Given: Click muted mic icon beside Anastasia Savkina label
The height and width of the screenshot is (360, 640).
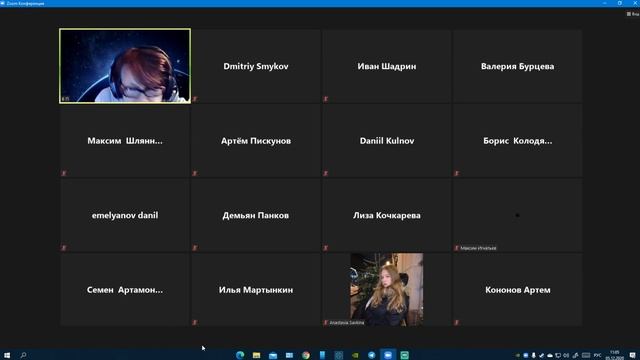Looking at the screenshot, I should (x=326, y=322).
